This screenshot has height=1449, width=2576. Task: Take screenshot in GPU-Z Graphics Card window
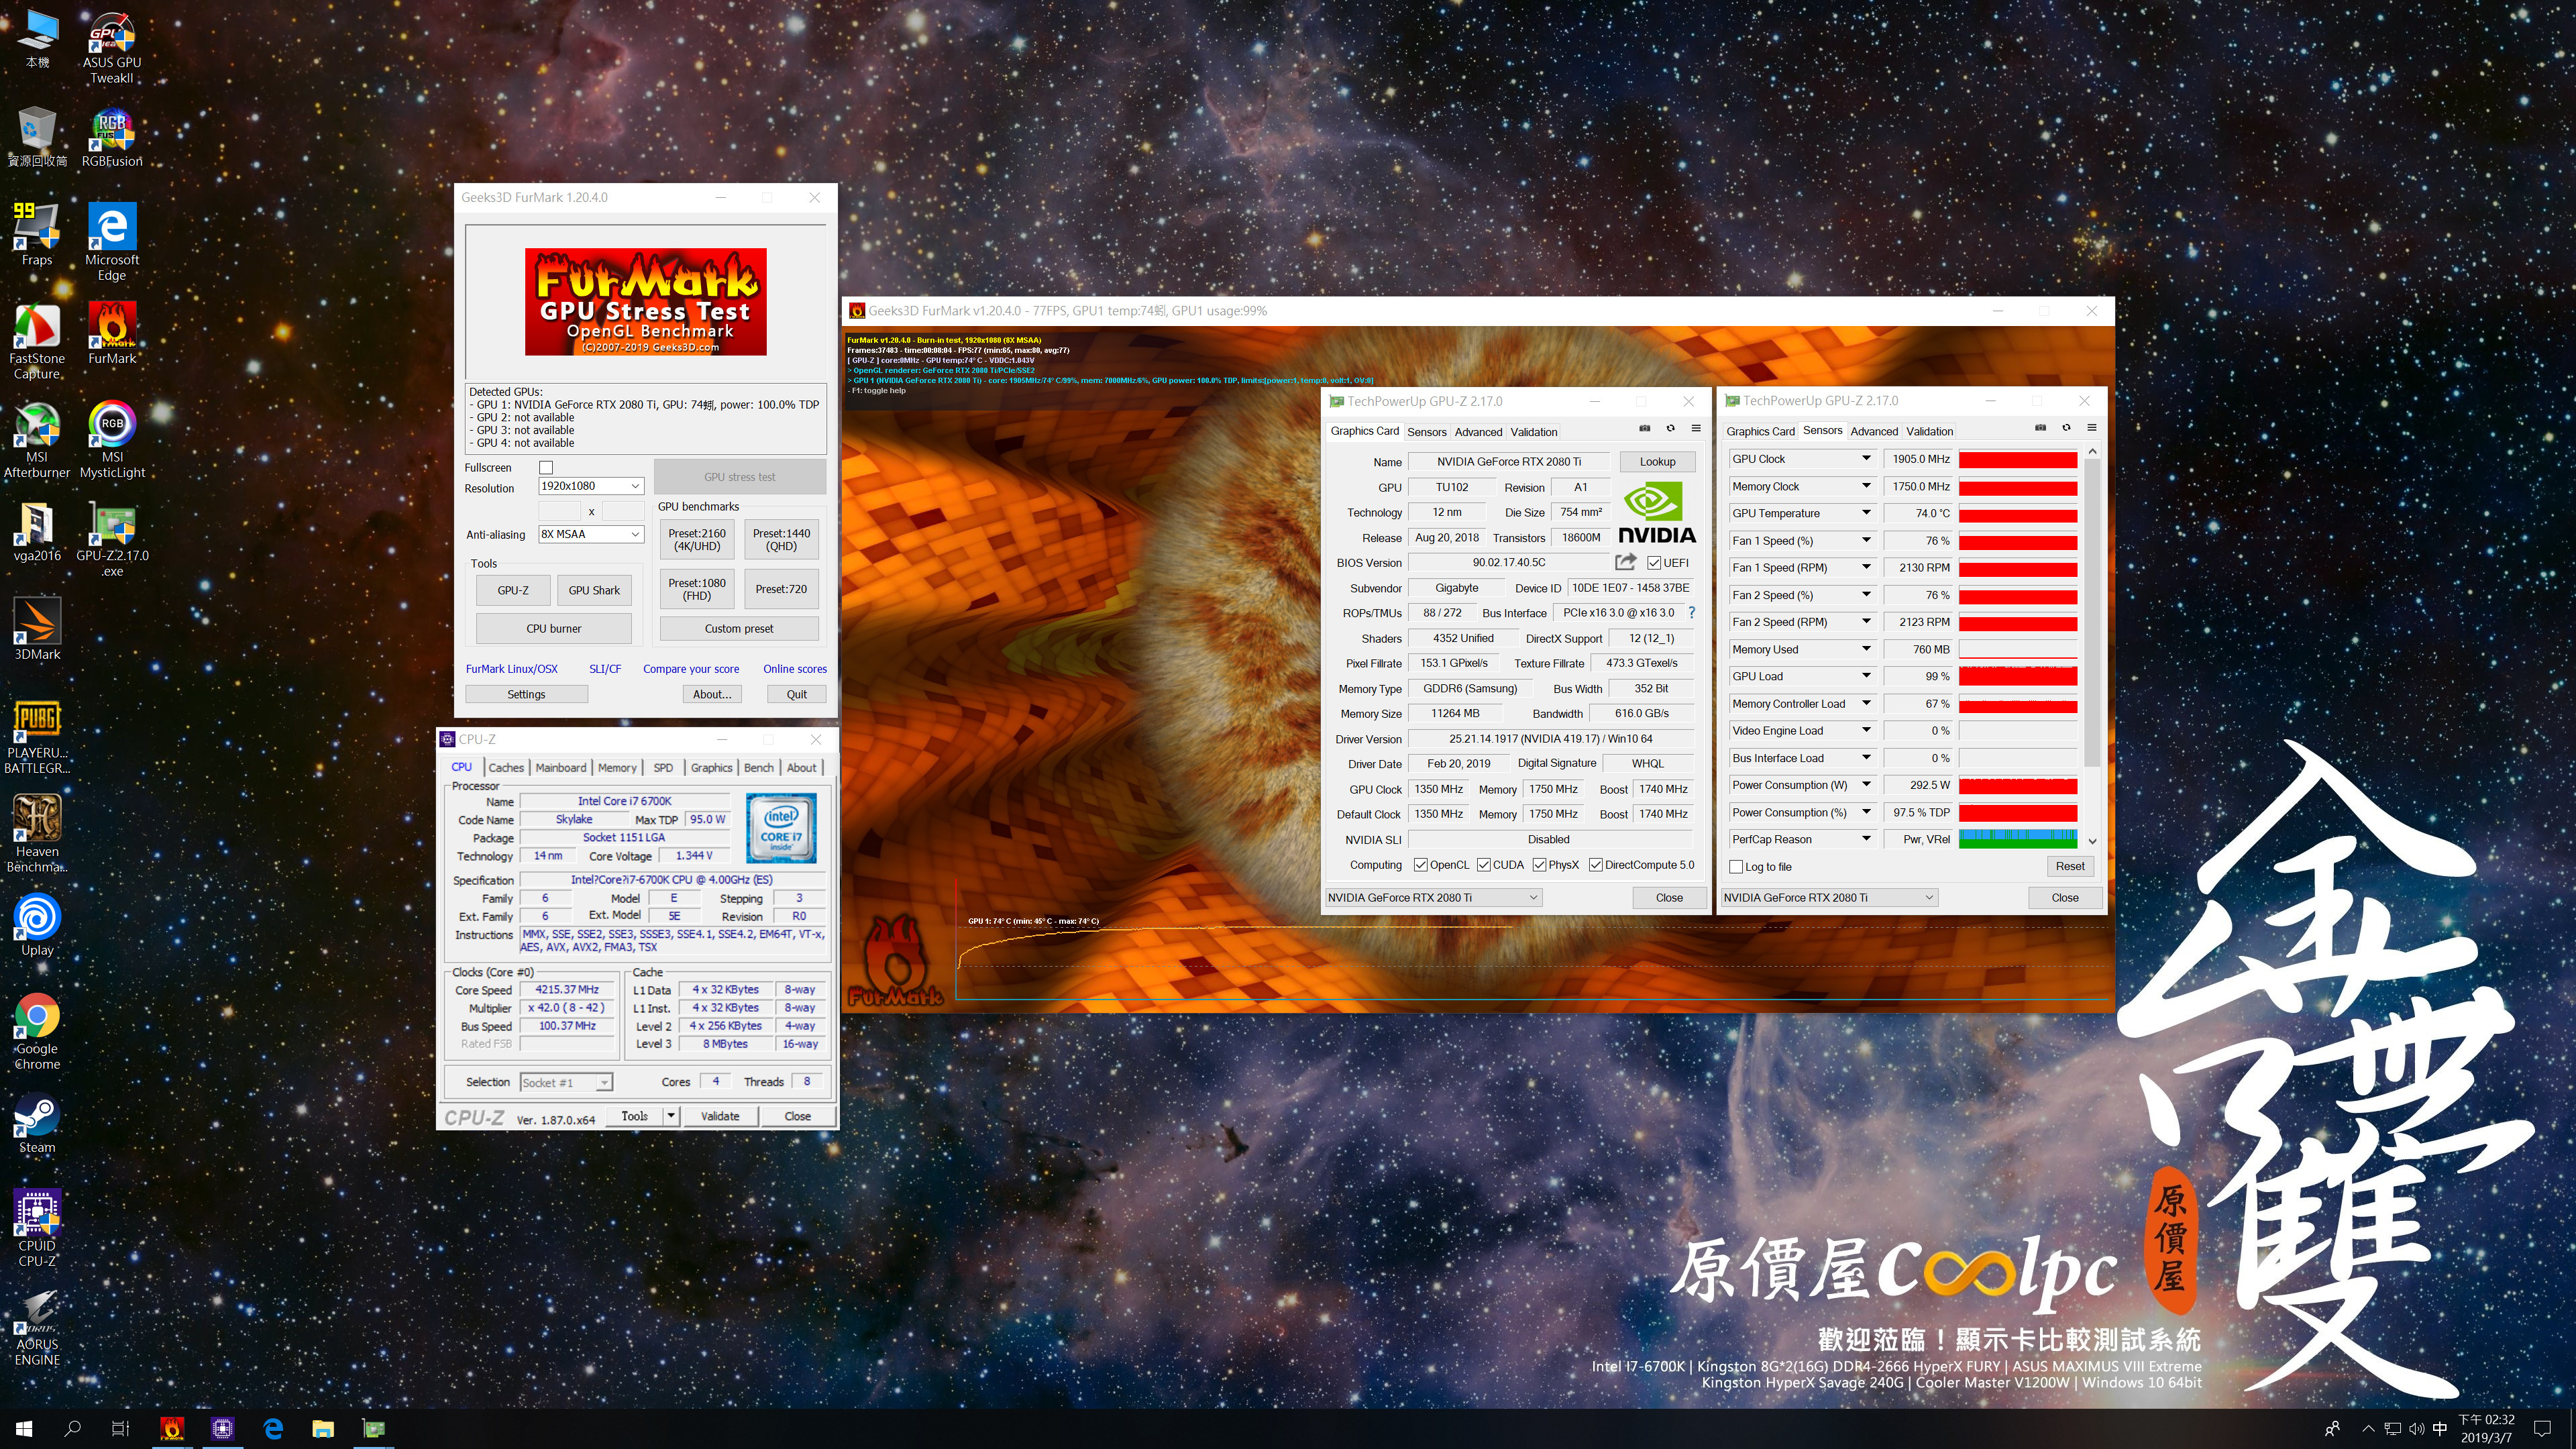pos(1645,429)
